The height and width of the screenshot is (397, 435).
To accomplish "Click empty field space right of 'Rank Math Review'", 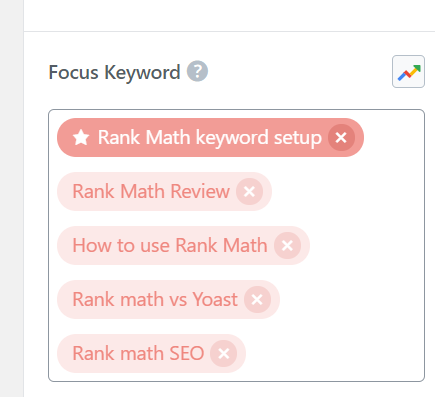I will (x=347, y=192).
